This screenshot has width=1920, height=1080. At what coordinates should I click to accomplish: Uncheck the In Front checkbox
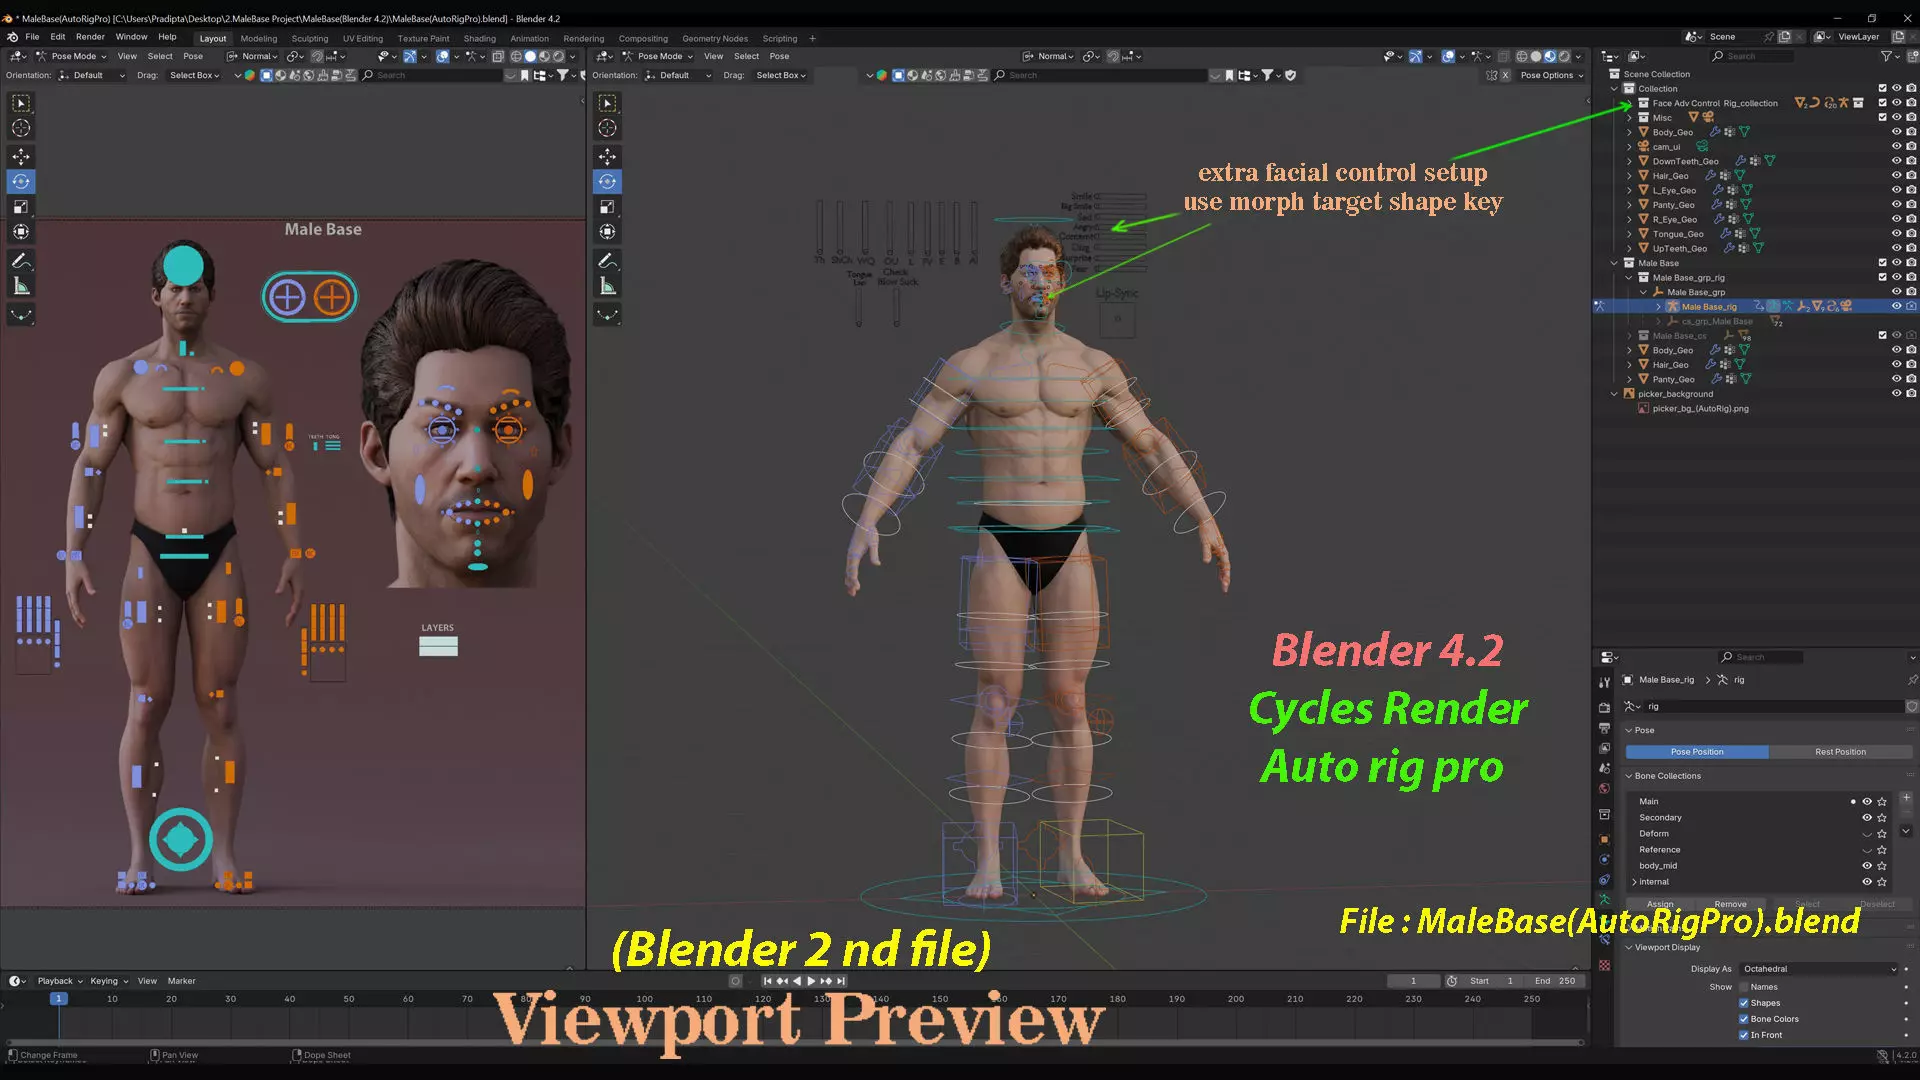tap(1744, 1035)
